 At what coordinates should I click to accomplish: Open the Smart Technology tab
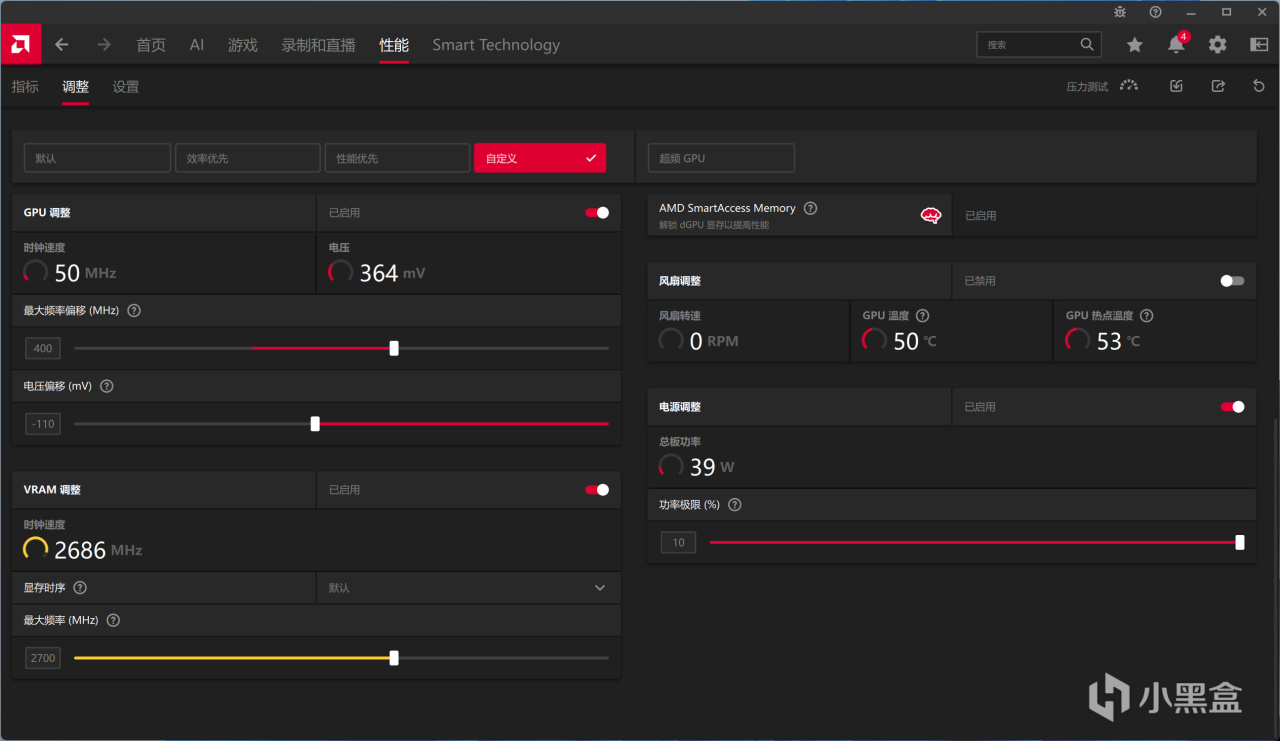coord(496,45)
